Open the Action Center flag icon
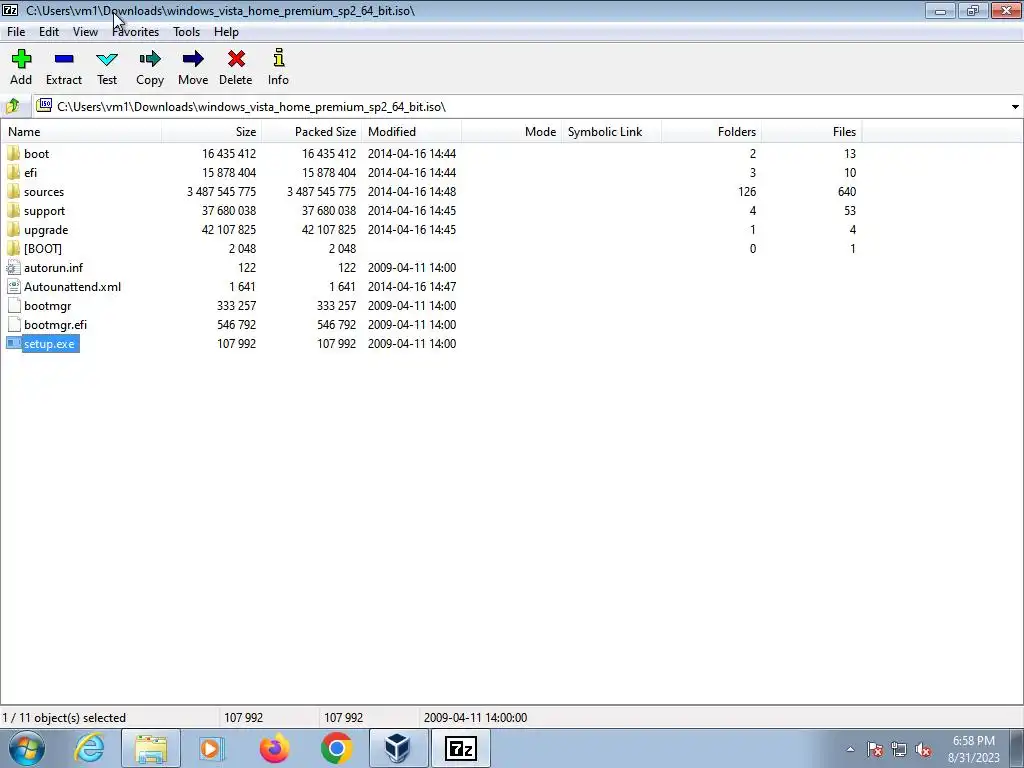 pos(875,750)
